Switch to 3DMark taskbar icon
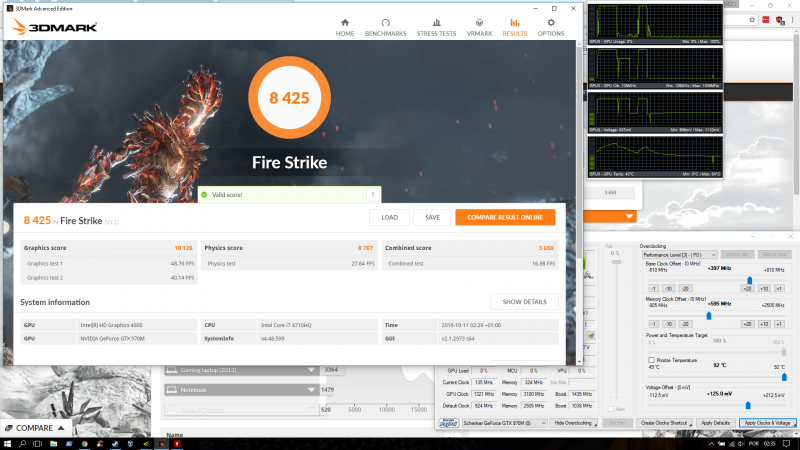This screenshot has width=800, height=450. click(162, 444)
